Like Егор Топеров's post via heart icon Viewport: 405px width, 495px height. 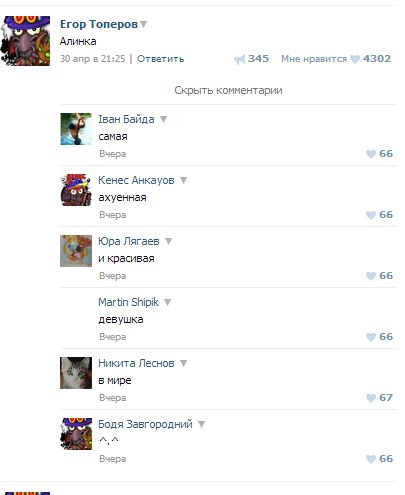355,59
